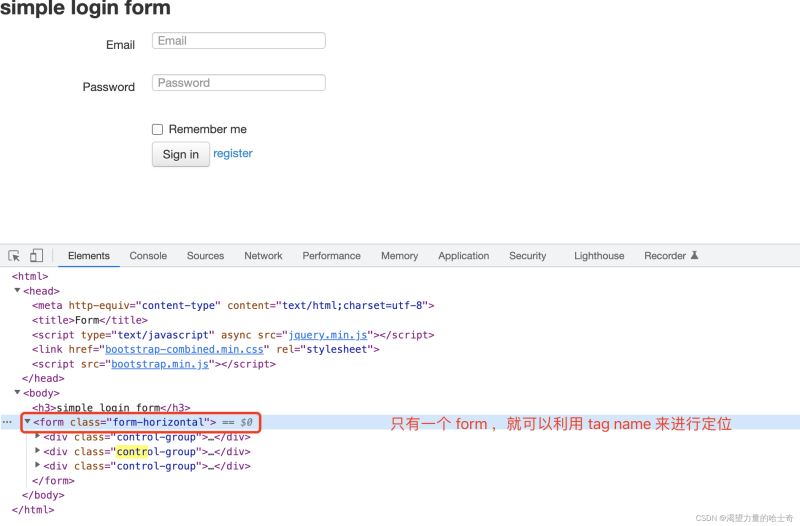
Task: Open the jquery.min.js source link
Action: click(x=328, y=335)
